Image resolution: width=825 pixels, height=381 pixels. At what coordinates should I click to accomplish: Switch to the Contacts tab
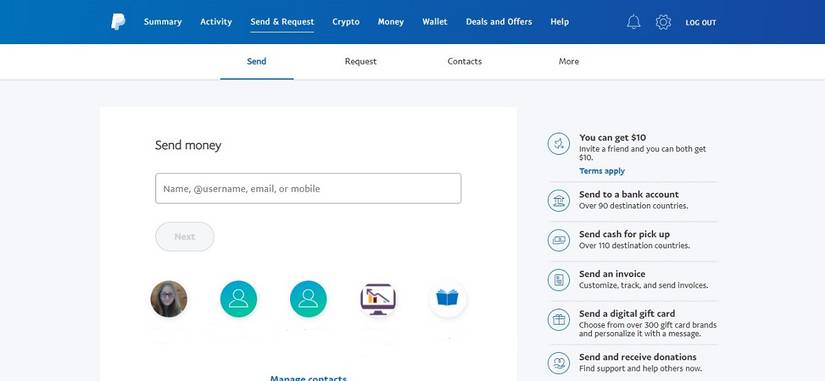pyautogui.click(x=465, y=62)
